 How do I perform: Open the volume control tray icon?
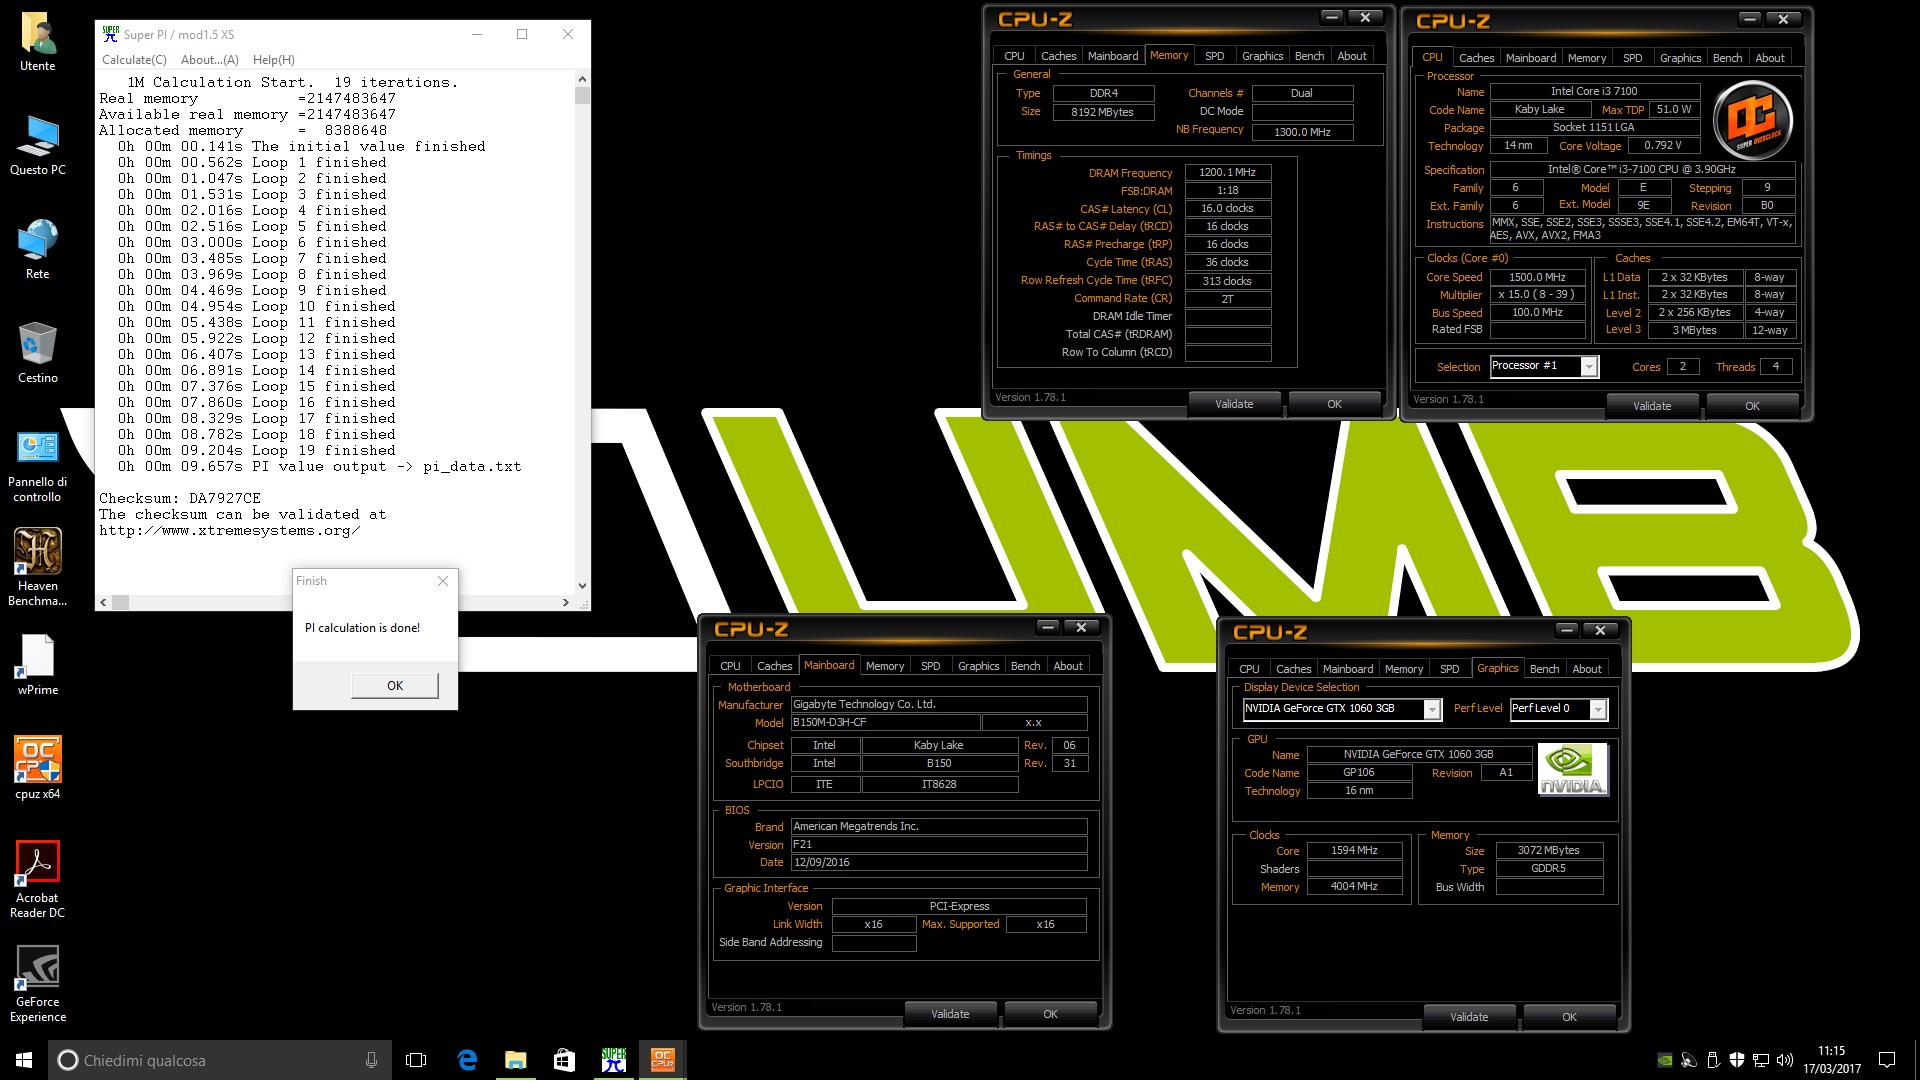coord(1785,1060)
